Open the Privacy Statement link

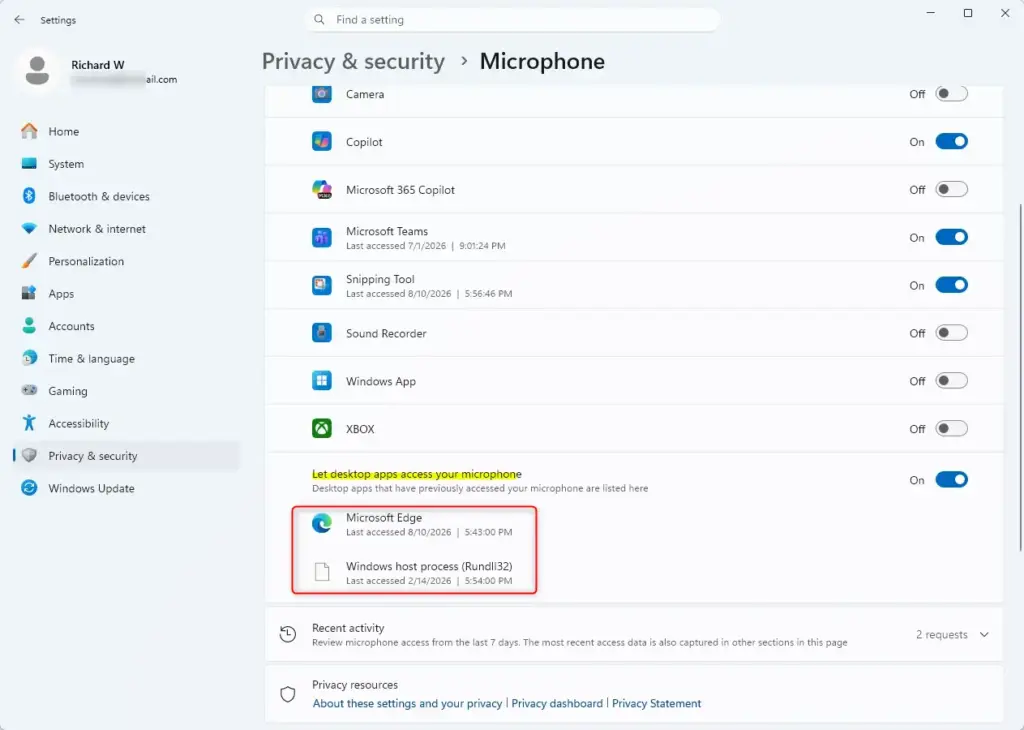pyautogui.click(x=656, y=703)
